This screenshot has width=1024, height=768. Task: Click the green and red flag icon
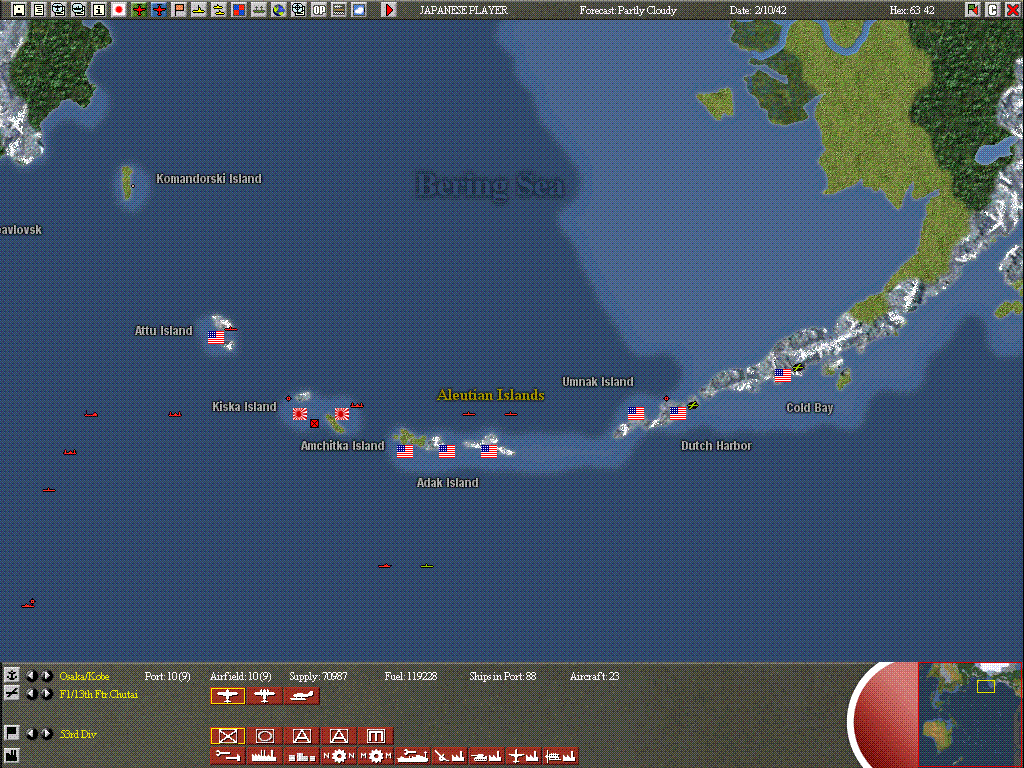[x=972, y=10]
